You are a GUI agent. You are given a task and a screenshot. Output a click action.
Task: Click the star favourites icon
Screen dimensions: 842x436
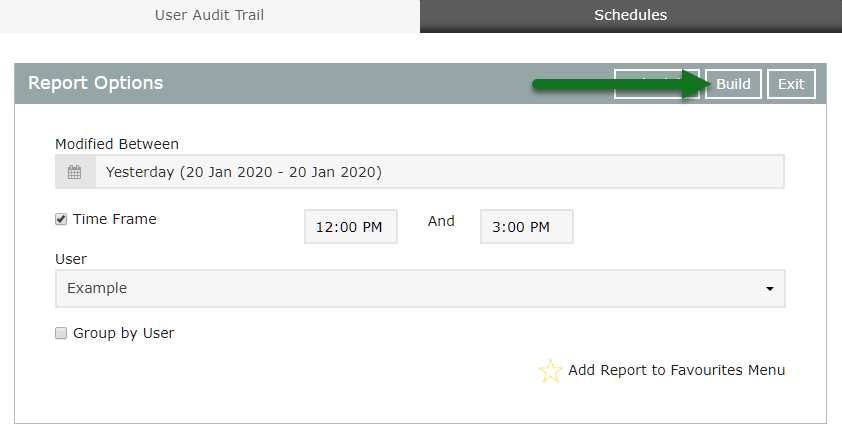pyautogui.click(x=550, y=371)
